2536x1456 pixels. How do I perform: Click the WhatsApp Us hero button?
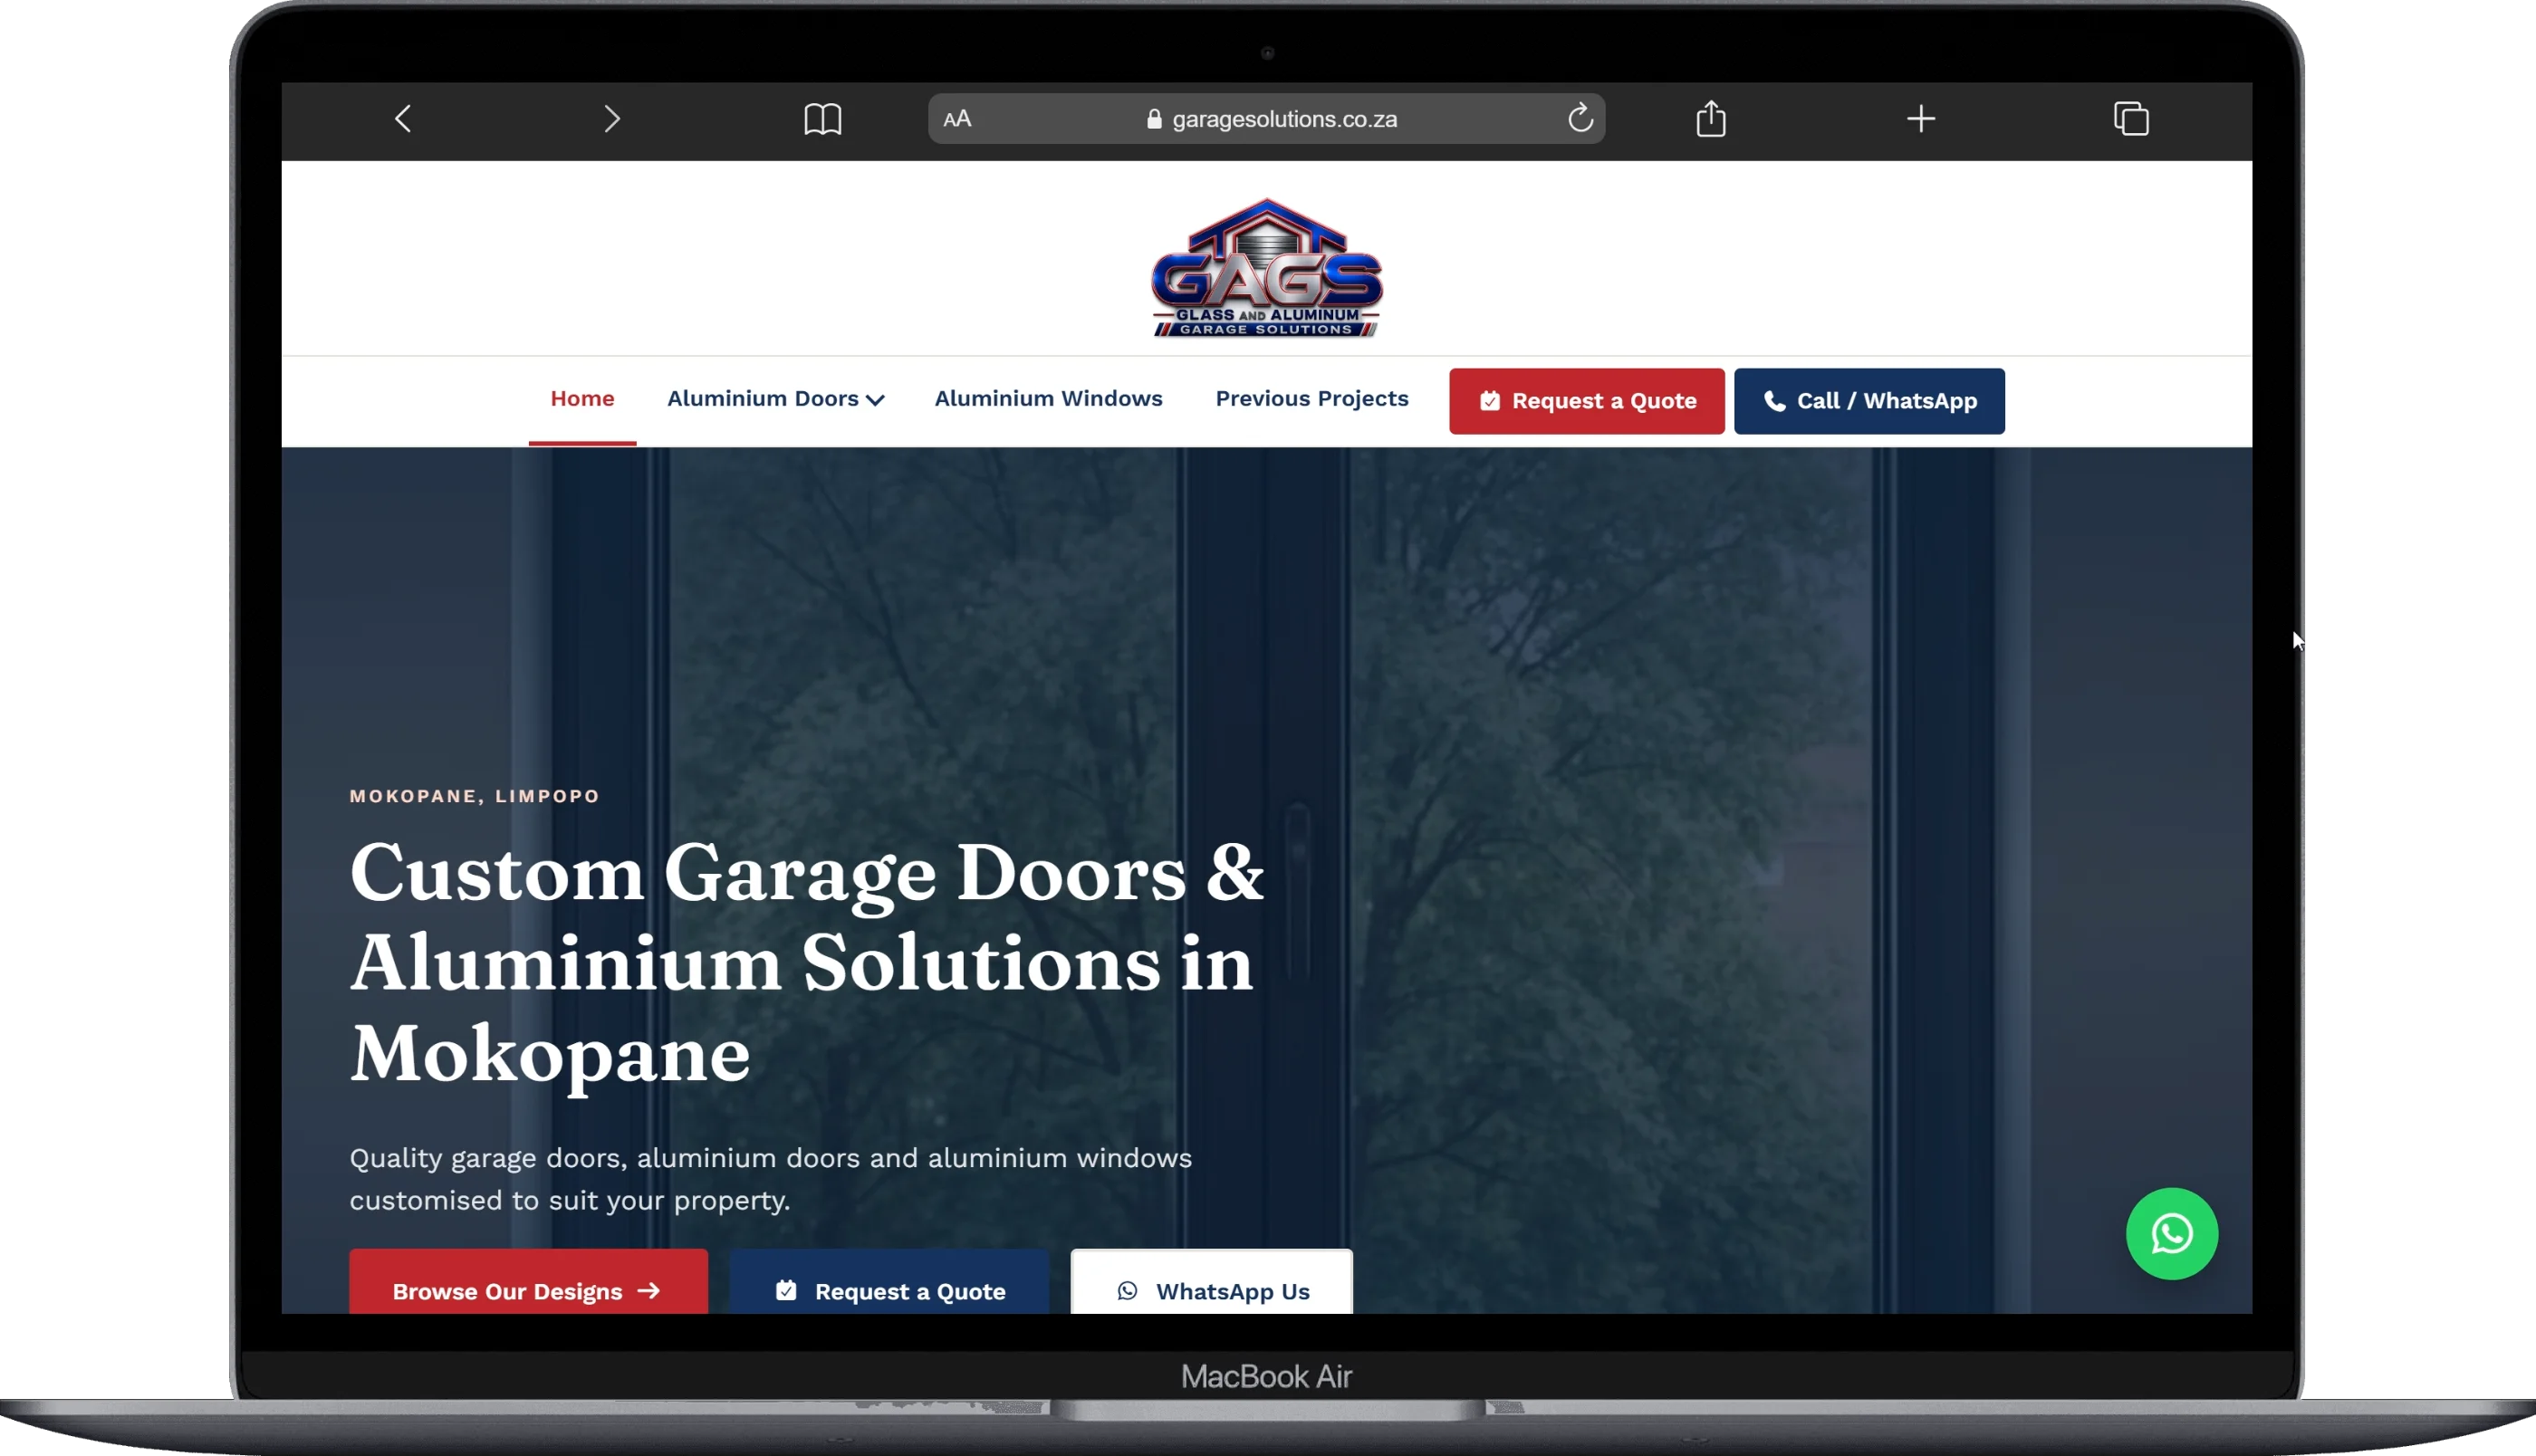(1211, 1282)
